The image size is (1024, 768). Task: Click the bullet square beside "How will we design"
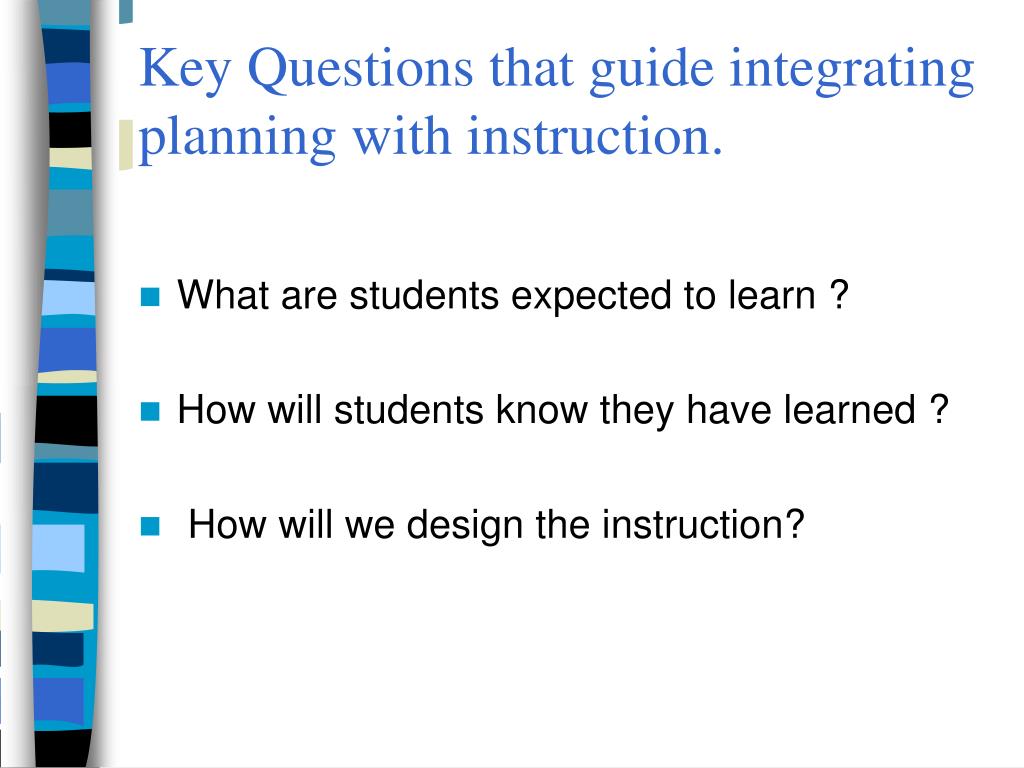click(151, 526)
